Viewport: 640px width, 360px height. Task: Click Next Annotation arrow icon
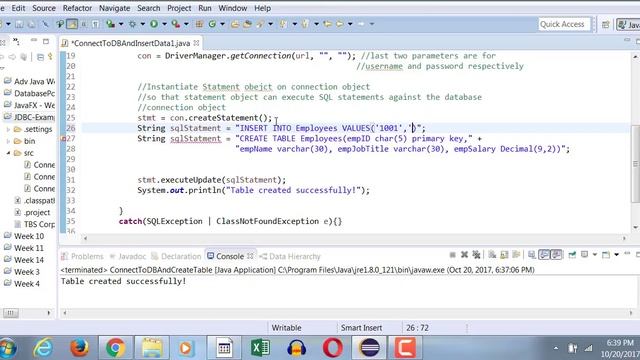point(283,24)
